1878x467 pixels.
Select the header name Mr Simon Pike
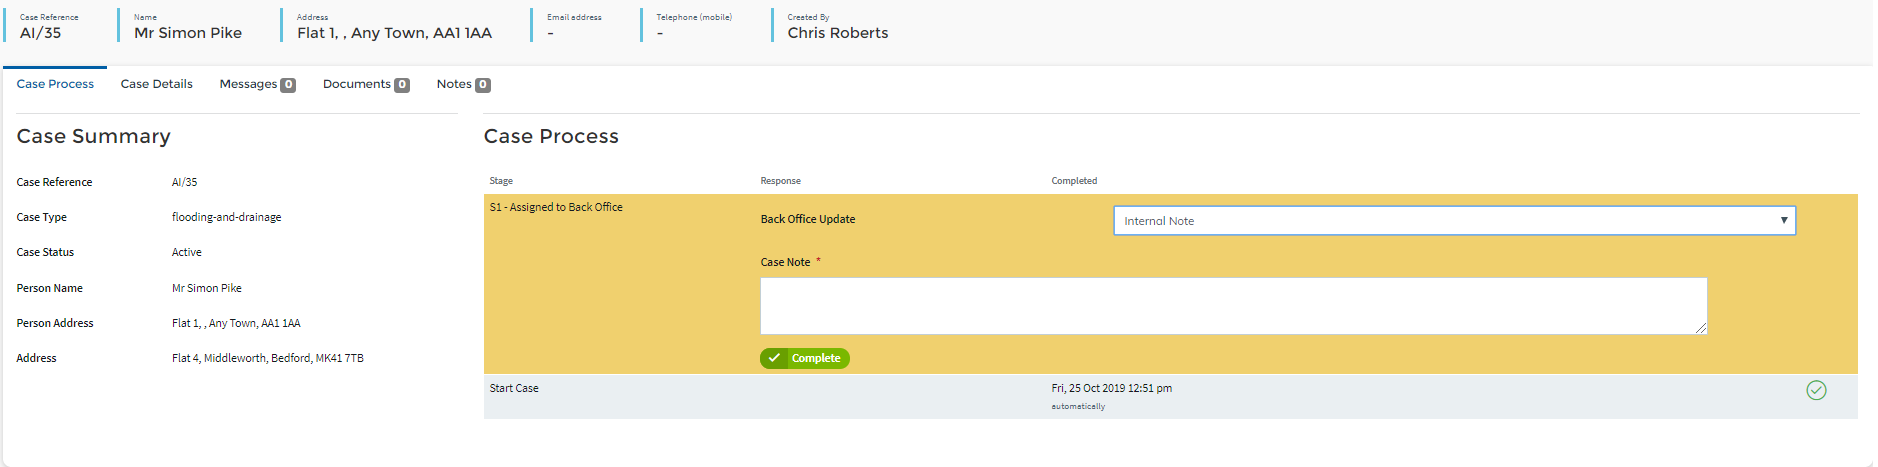[188, 33]
